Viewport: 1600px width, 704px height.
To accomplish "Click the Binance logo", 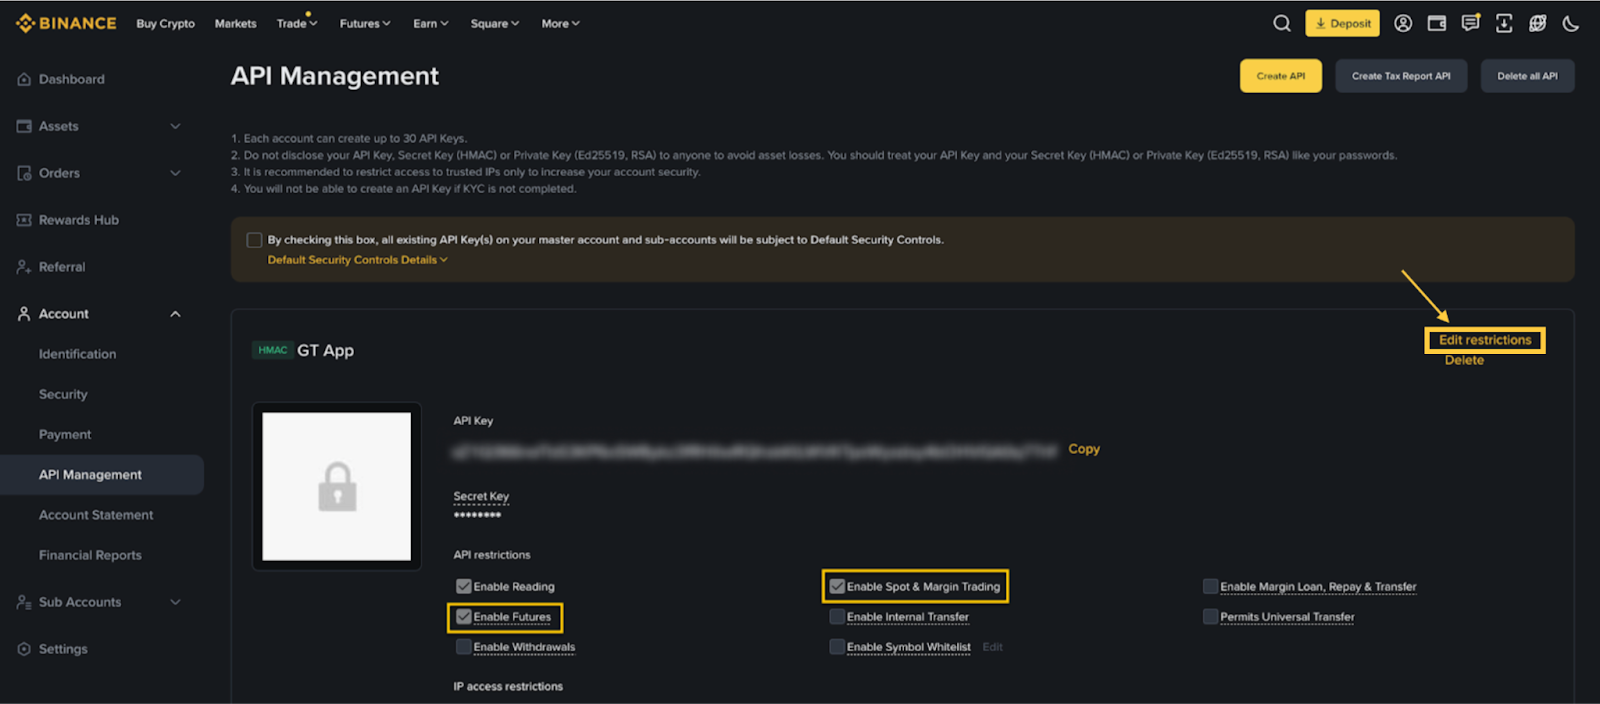I will (x=66, y=23).
